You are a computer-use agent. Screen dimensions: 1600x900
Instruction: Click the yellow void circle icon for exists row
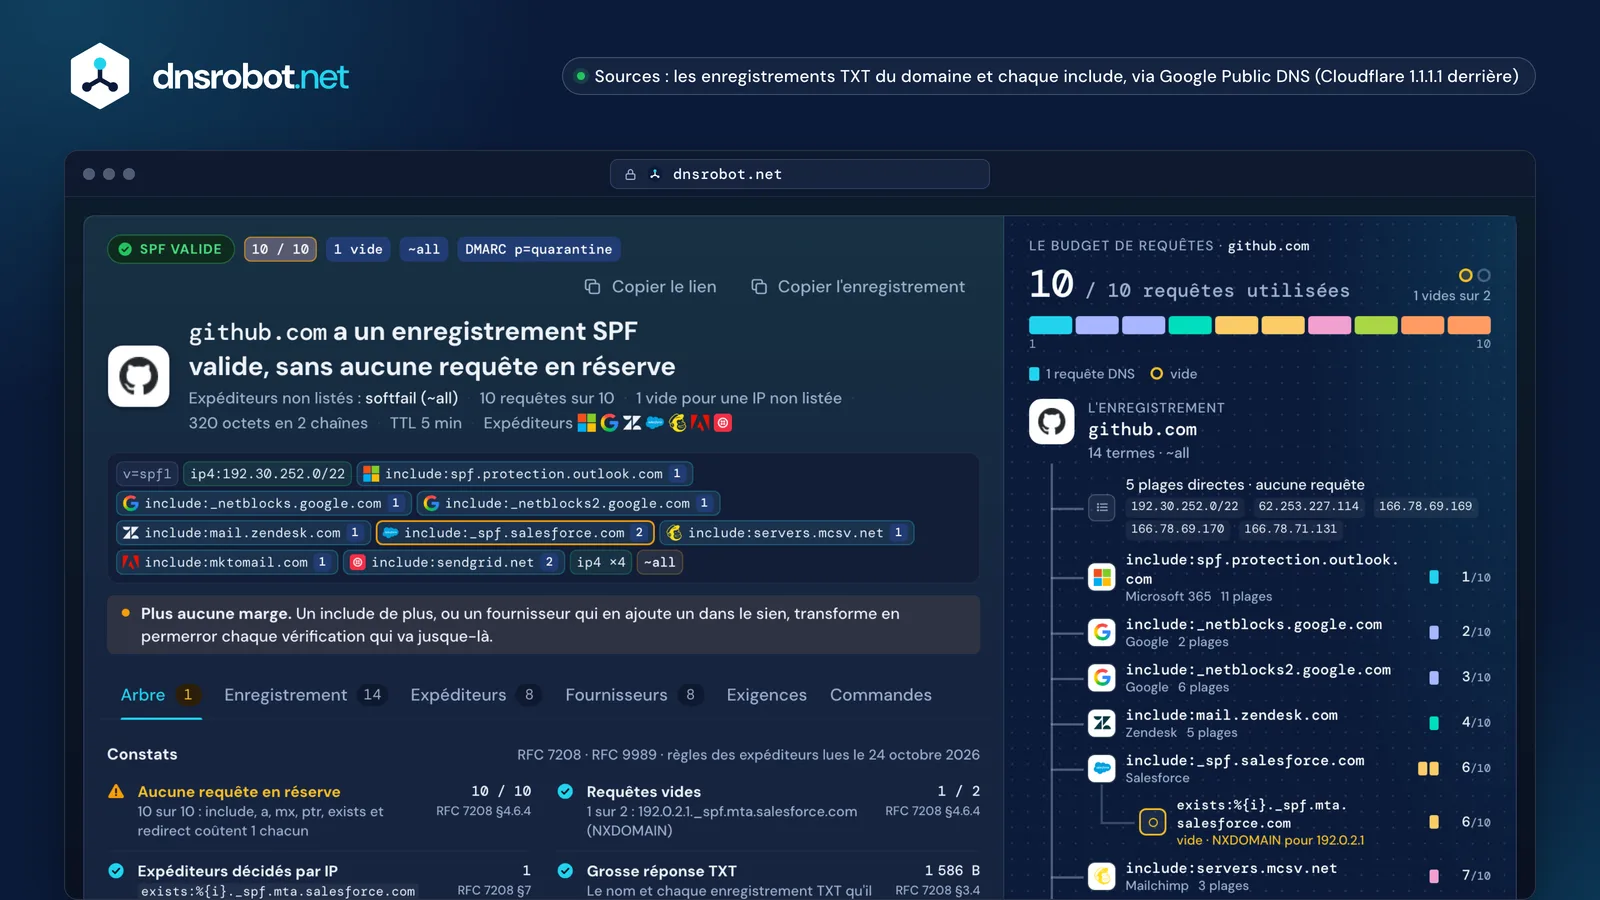point(1152,822)
